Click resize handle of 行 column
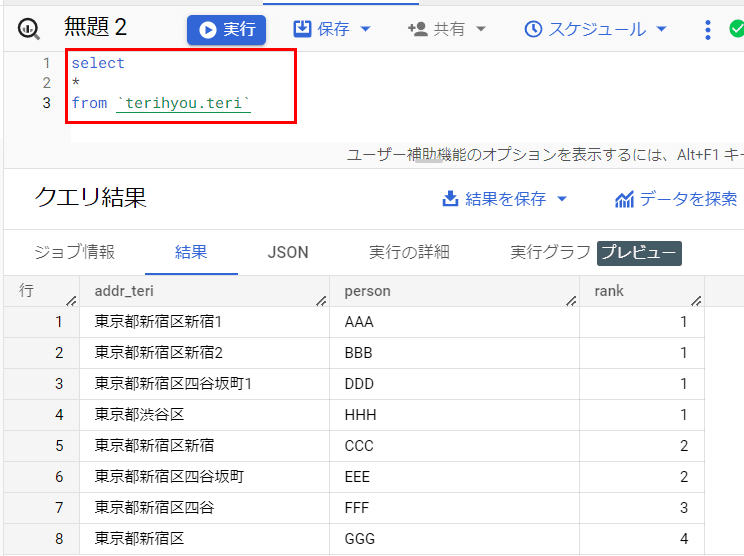Image resolution: width=744 pixels, height=556 pixels. 71,300
